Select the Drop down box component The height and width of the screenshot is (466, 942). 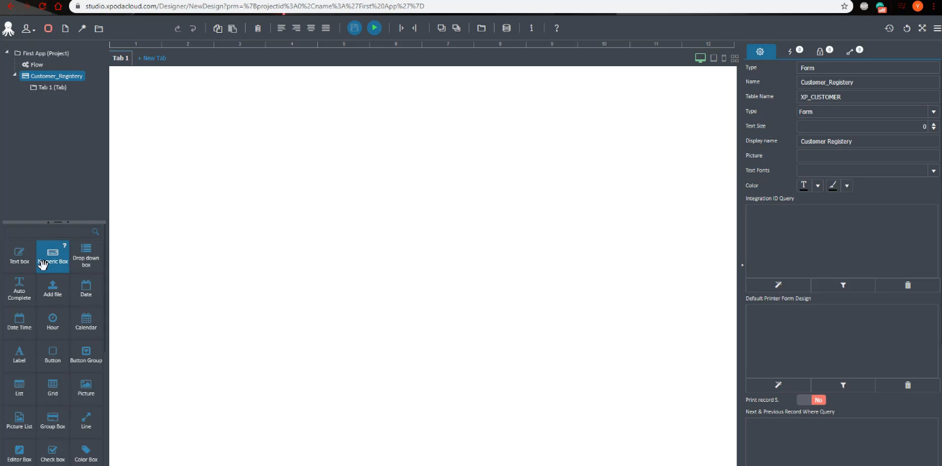tap(86, 256)
